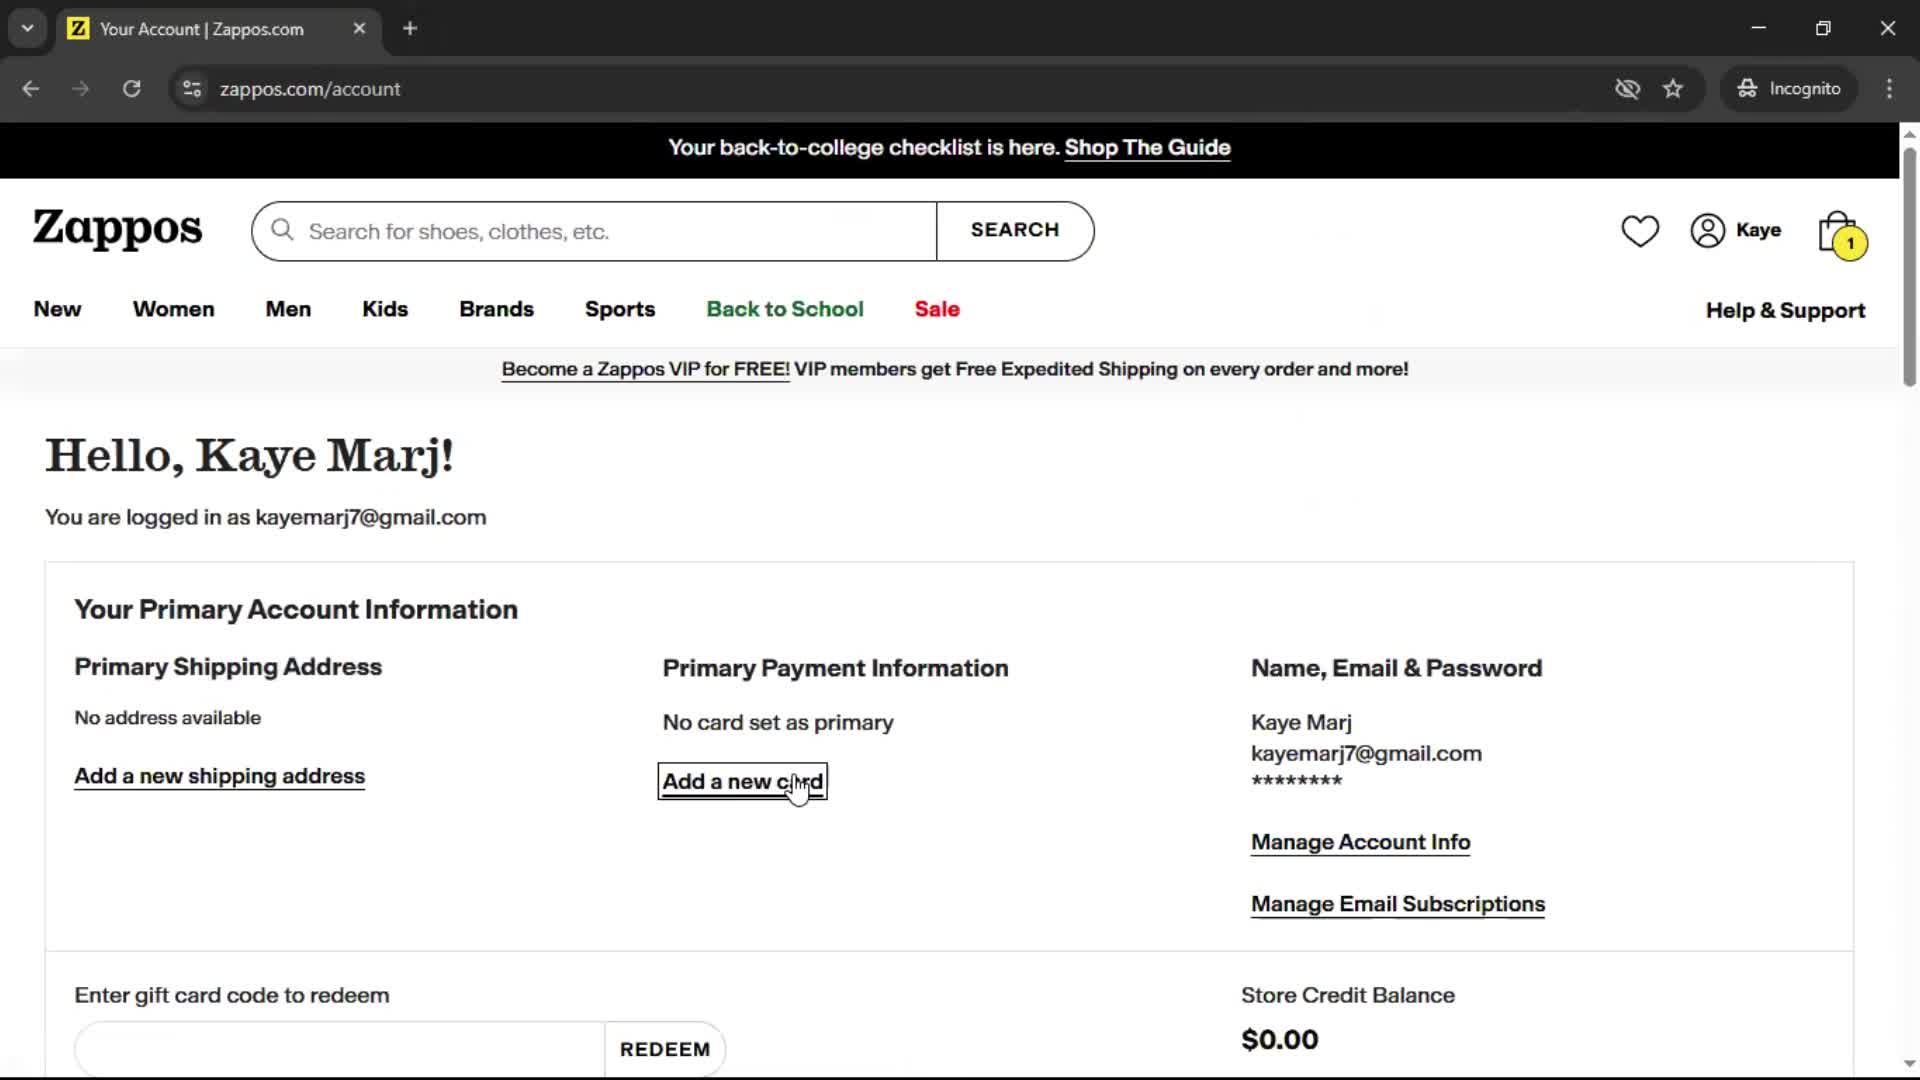
Task: Click the SEARCH button
Action: pyautogui.click(x=1015, y=230)
